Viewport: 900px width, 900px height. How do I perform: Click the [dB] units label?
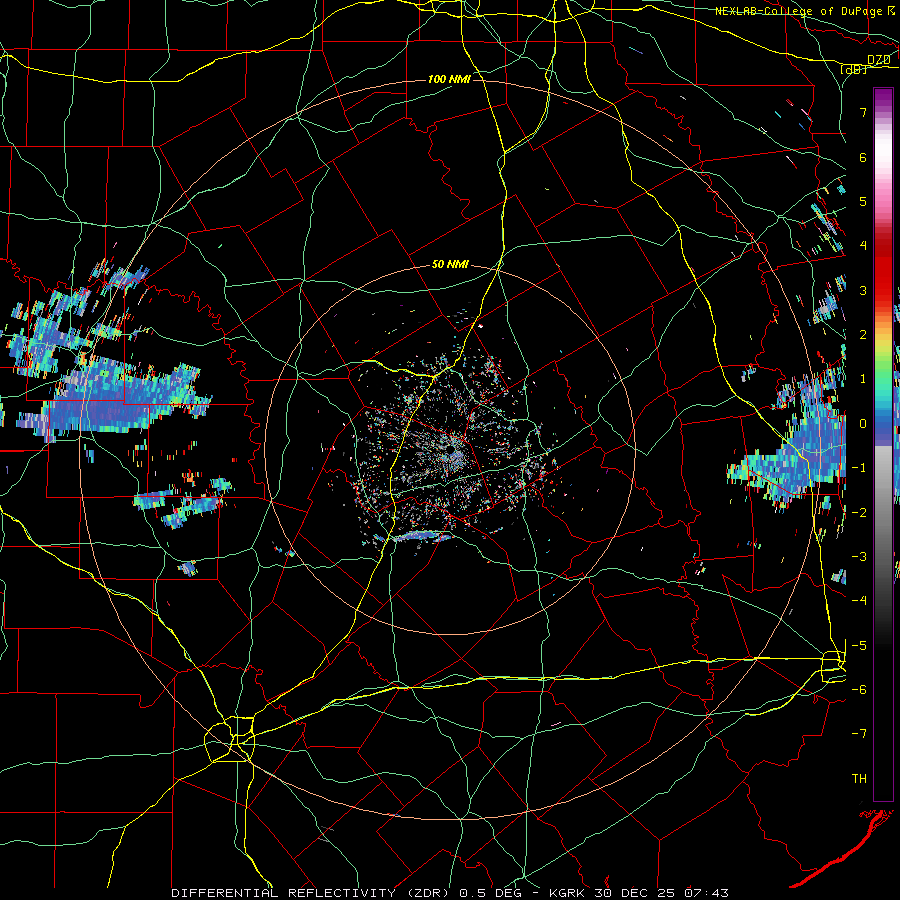pos(854,69)
